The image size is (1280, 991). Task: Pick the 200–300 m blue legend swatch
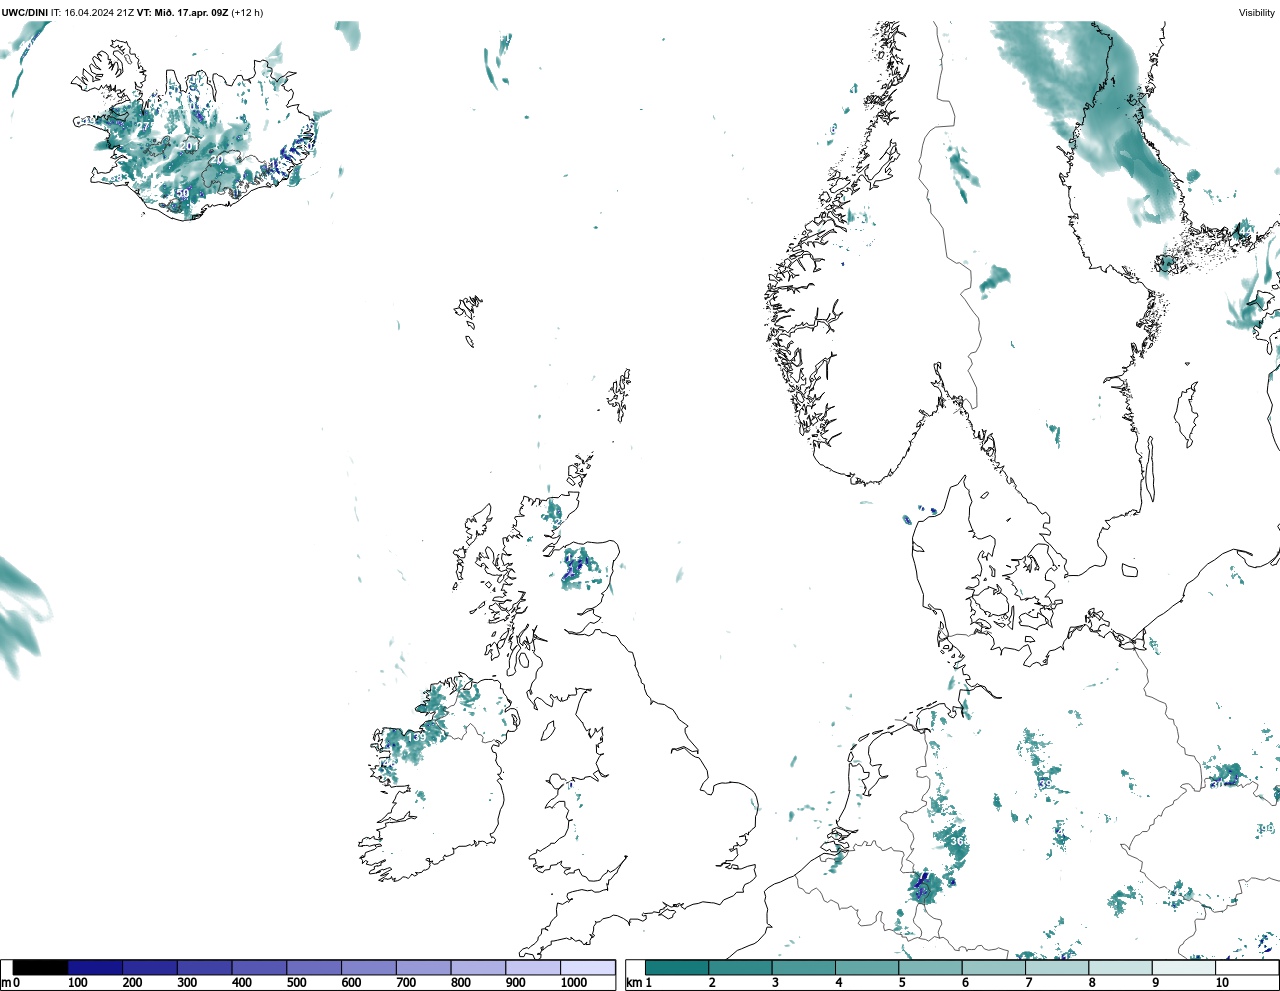(x=150, y=968)
